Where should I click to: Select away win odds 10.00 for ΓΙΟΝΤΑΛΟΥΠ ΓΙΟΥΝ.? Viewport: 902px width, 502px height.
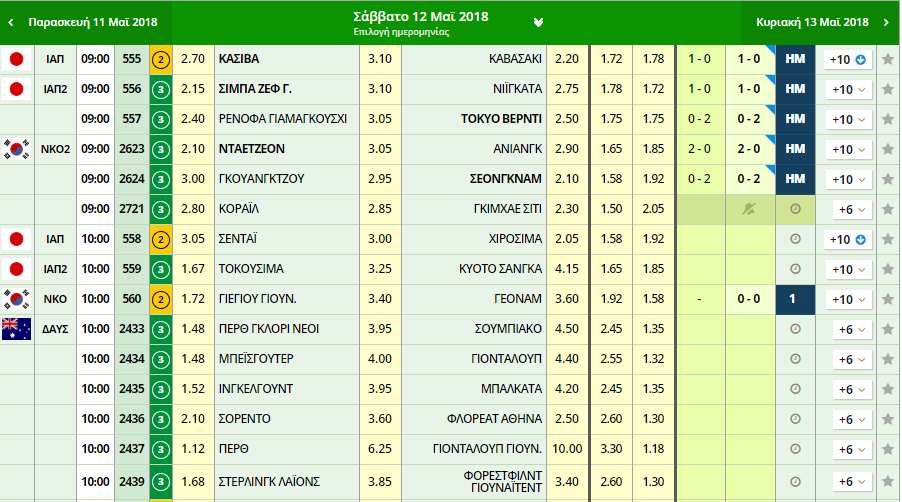[x=567, y=449]
